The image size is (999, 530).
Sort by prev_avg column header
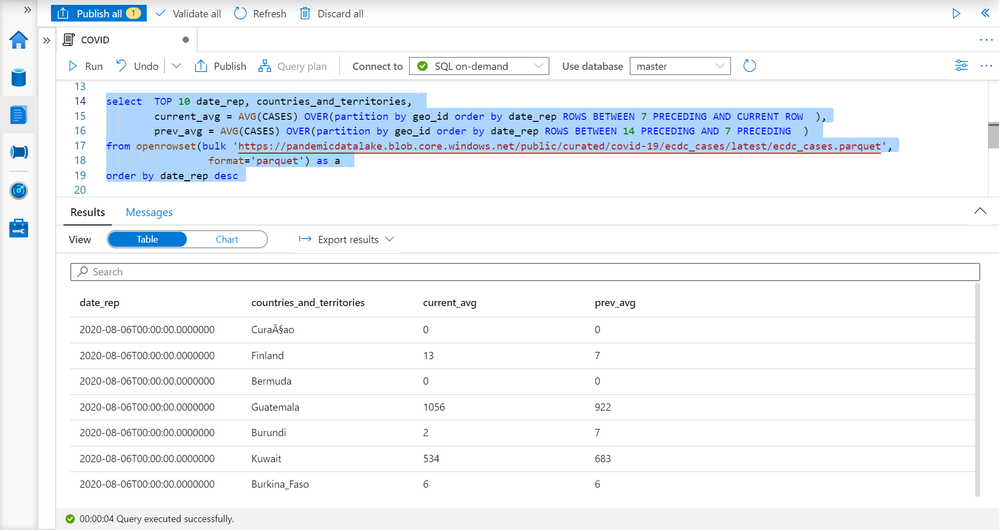tap(615, 303)
